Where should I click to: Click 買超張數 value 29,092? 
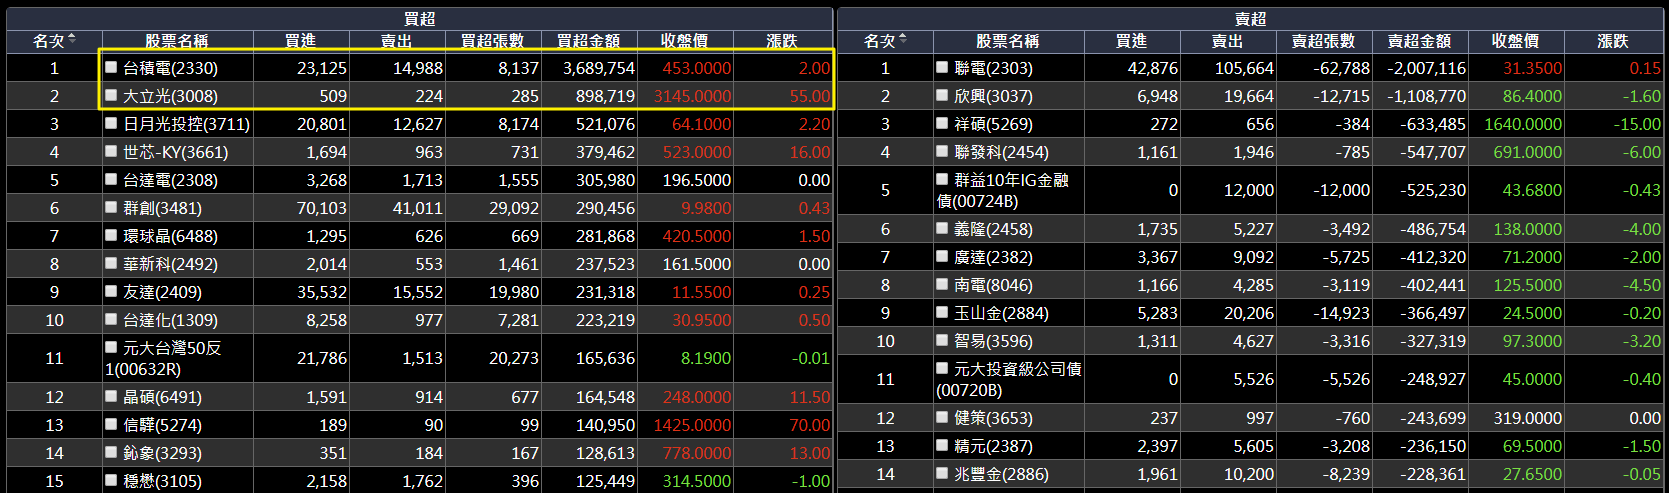click(514, 208)
